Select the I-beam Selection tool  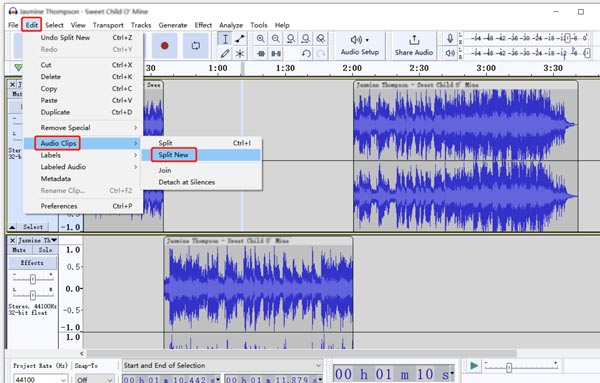pos(225,39)
